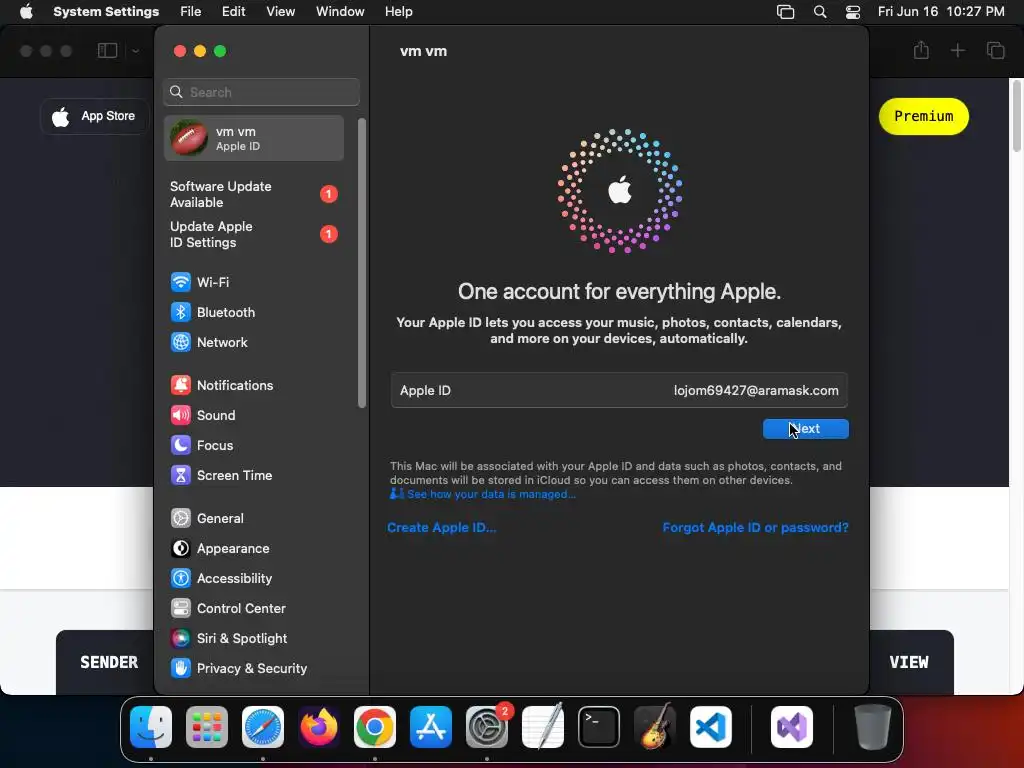Launch Google Chrome from the Dock
The image size is (1024, 768).
[375, 727]
